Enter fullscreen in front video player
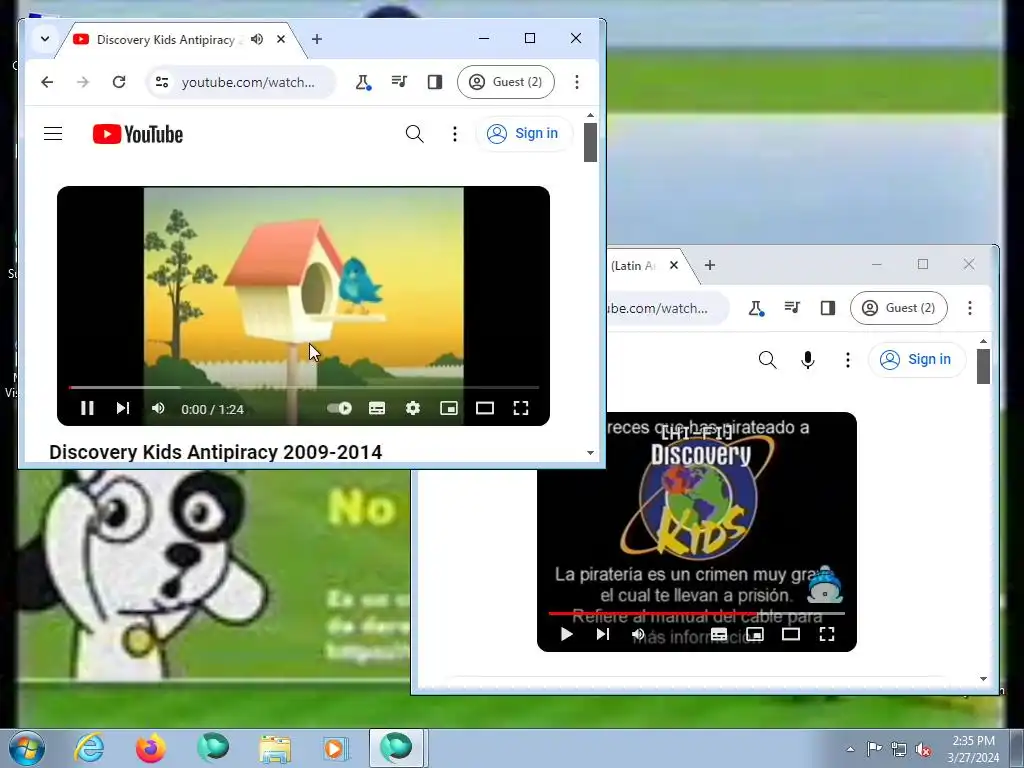1024x768 pixels. tap(520, 408)
